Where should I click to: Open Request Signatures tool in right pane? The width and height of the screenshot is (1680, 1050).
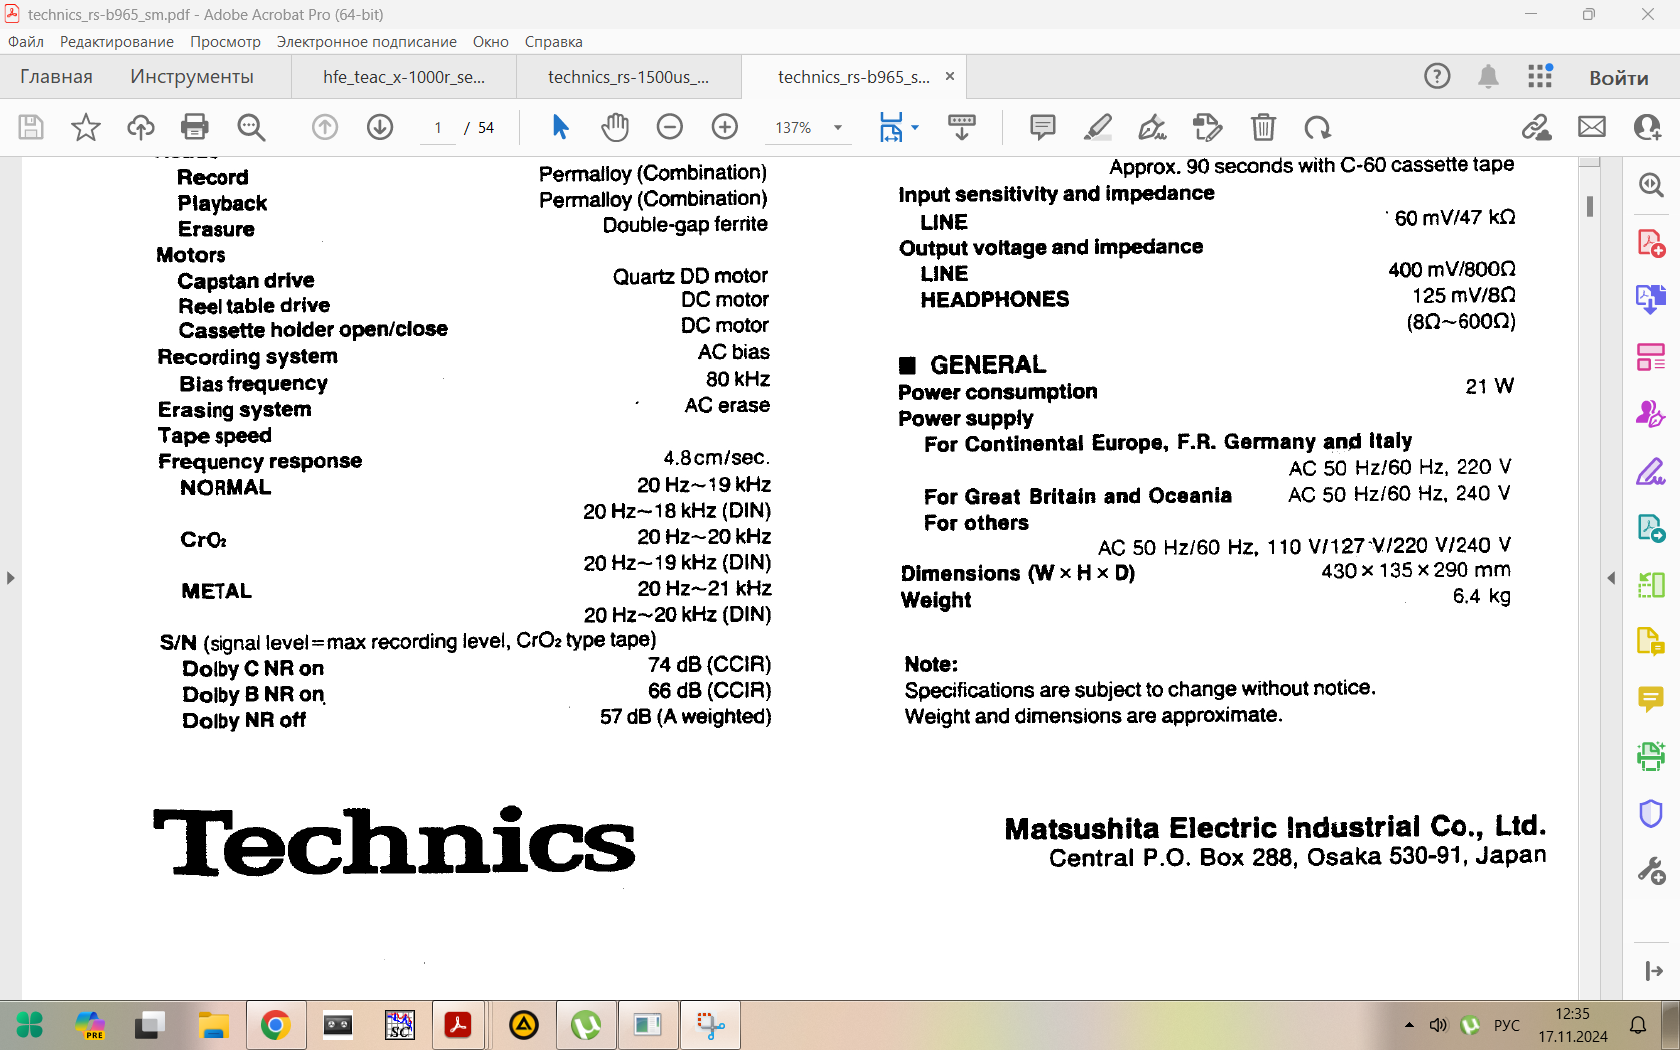pyautogui.click(x=1651, y=413)
